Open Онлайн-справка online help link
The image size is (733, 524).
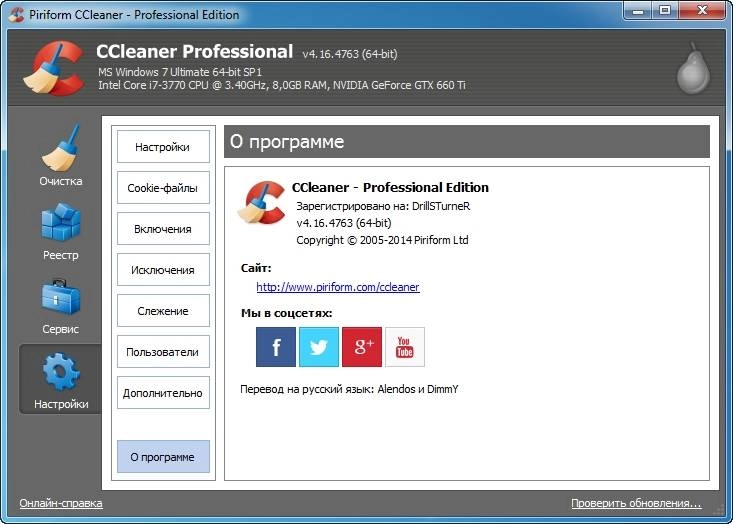(61, 503)
